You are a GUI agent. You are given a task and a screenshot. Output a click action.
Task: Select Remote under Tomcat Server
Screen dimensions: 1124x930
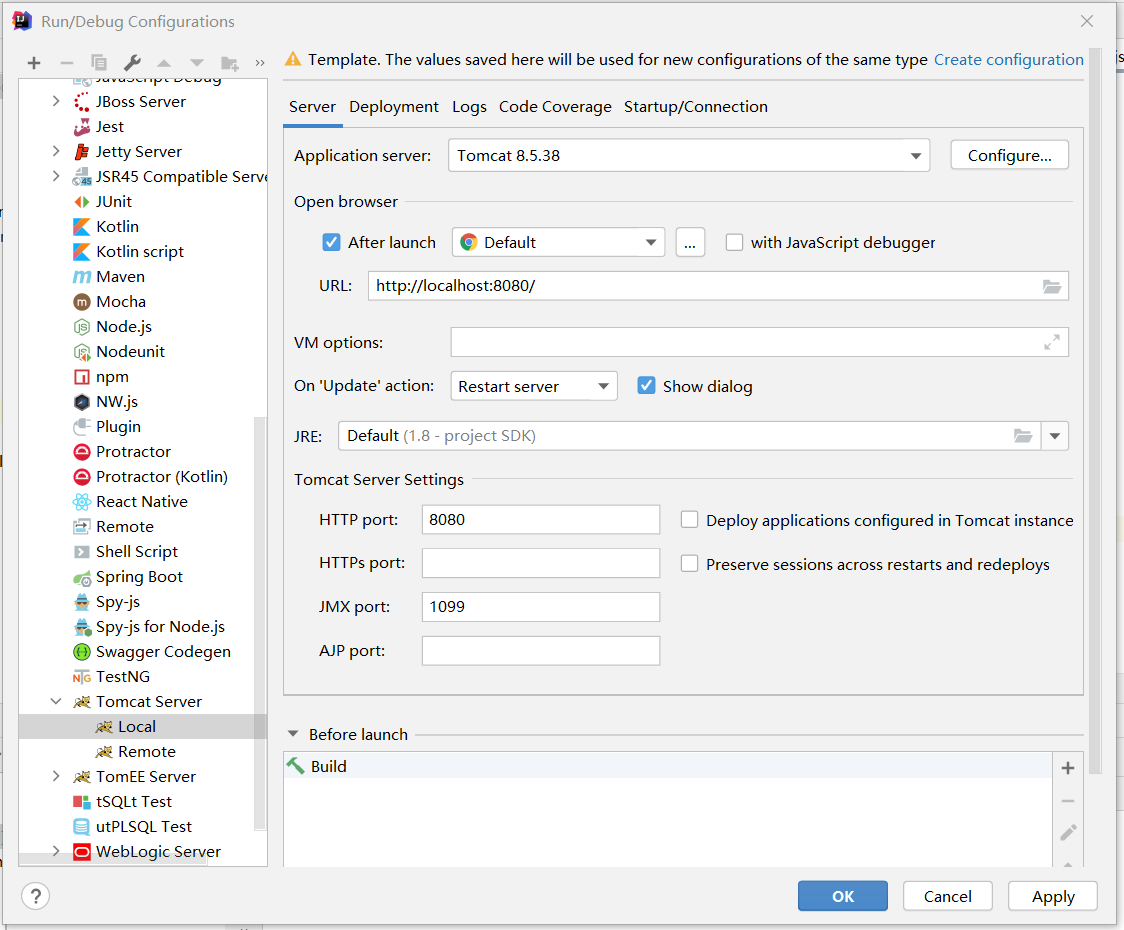click(146, 751)
